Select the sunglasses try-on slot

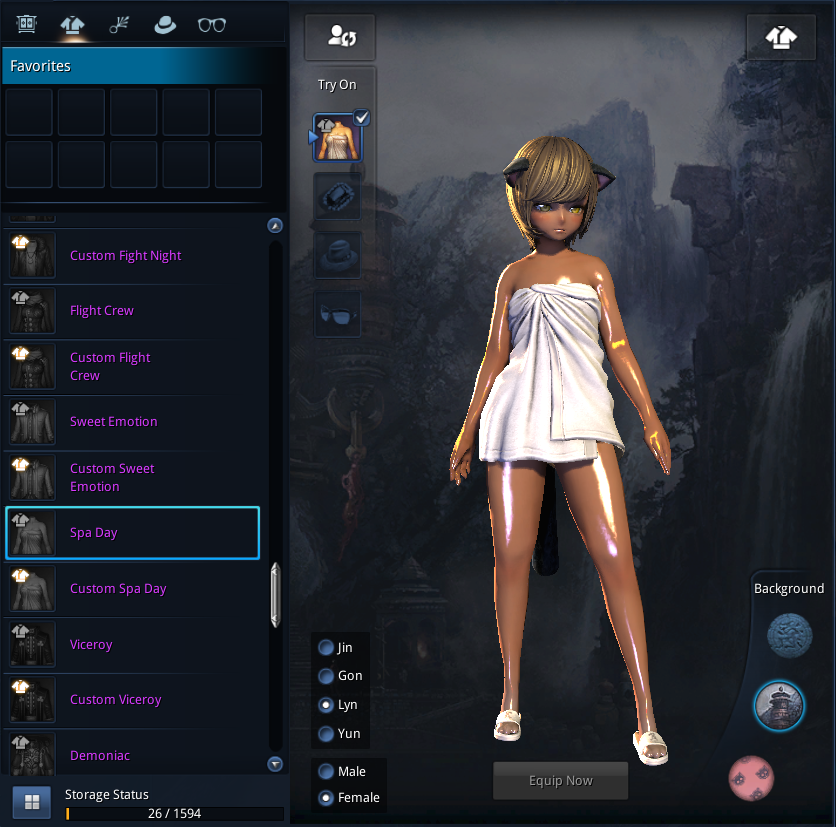click(x=337, y=315)
